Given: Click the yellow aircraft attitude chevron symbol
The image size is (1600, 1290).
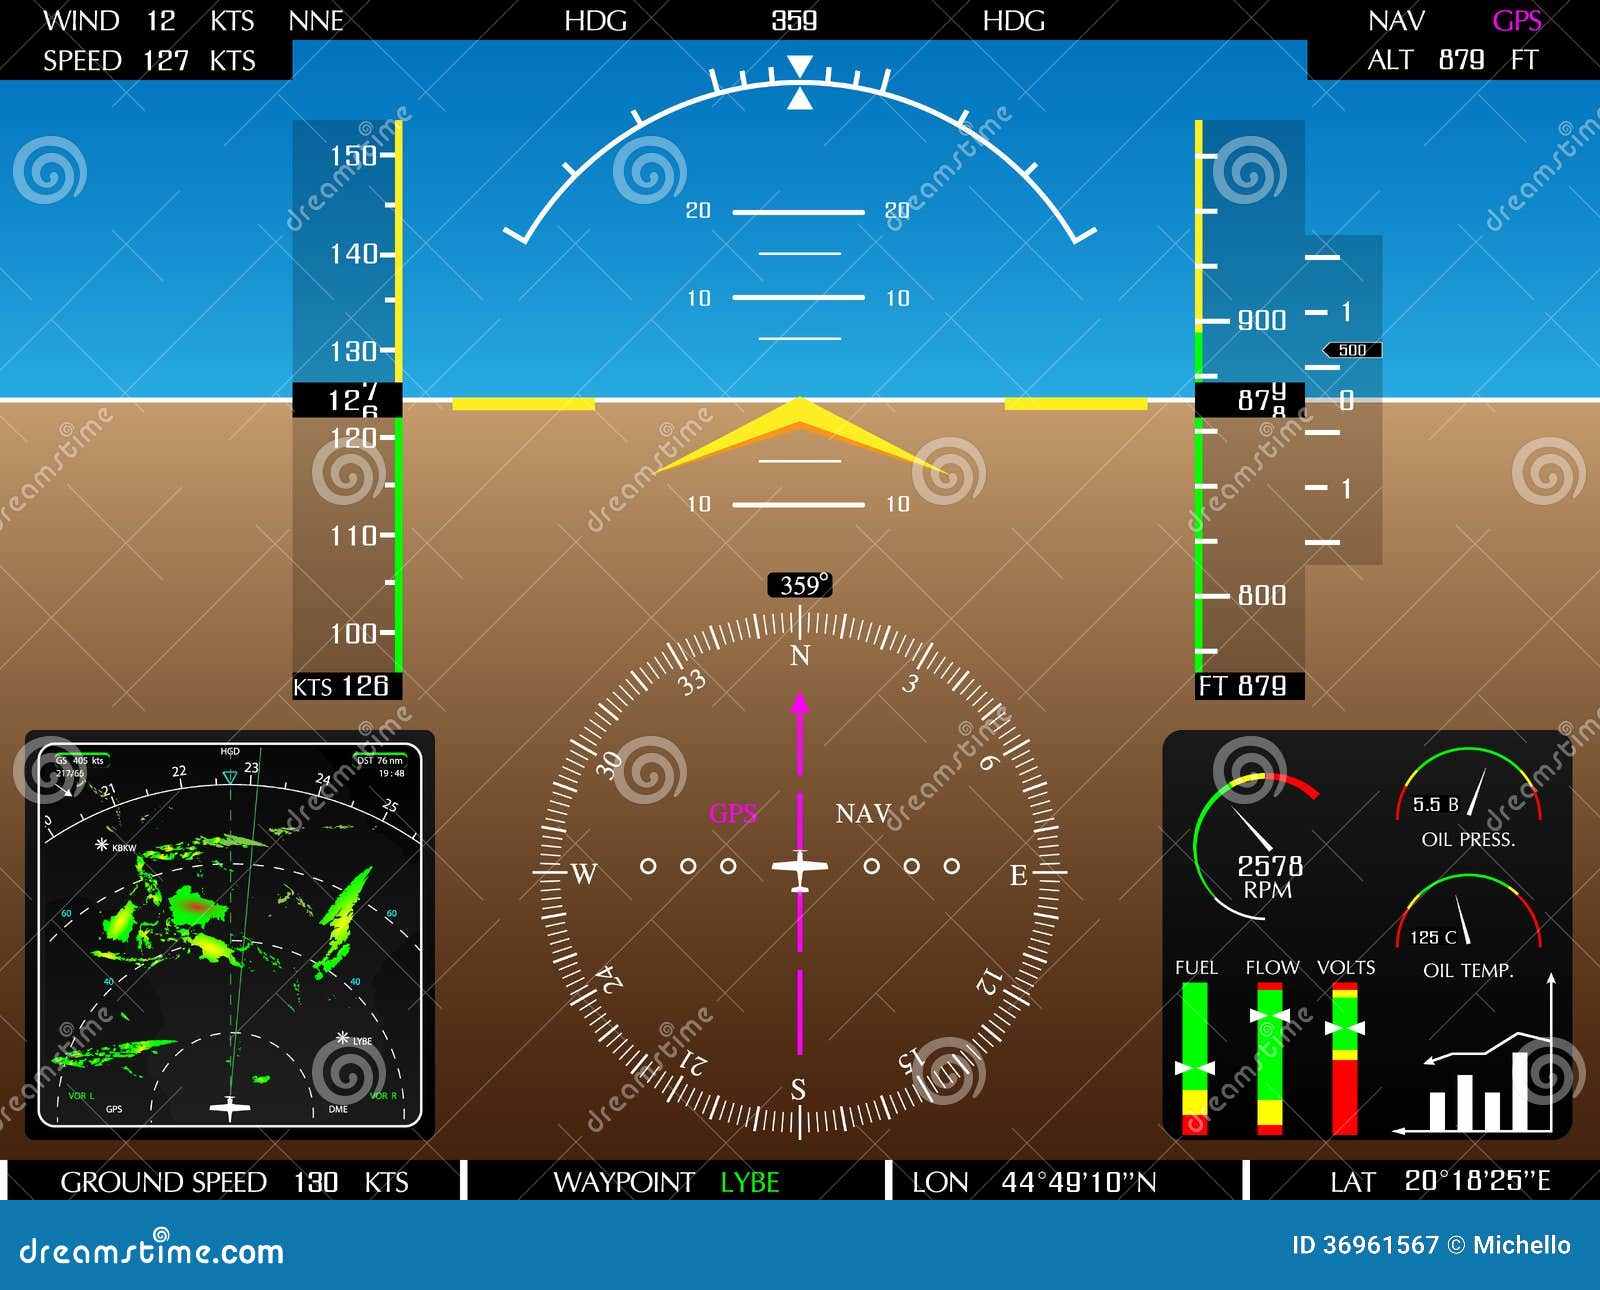Looking at the screenshot, I should [800, 434].
